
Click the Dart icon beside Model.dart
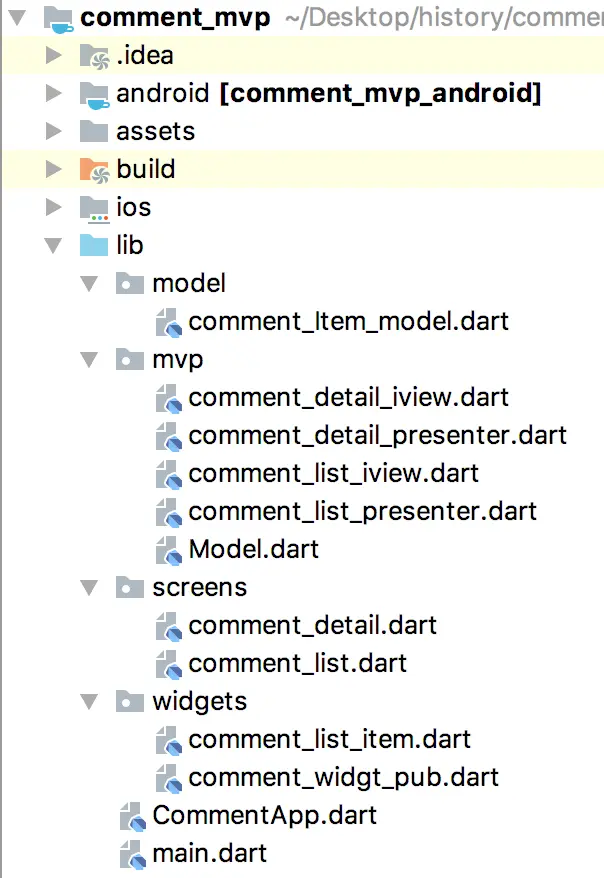(169, 549)
